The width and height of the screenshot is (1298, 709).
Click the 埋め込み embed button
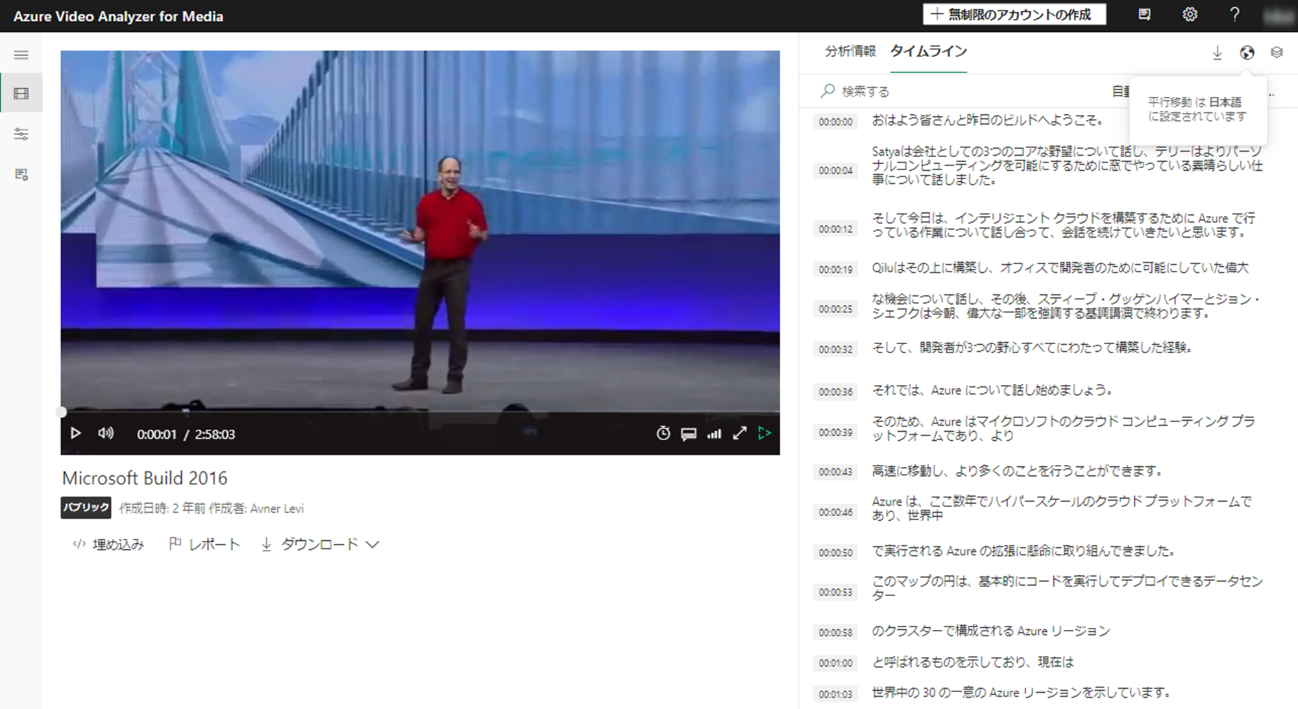coord(108,545)
